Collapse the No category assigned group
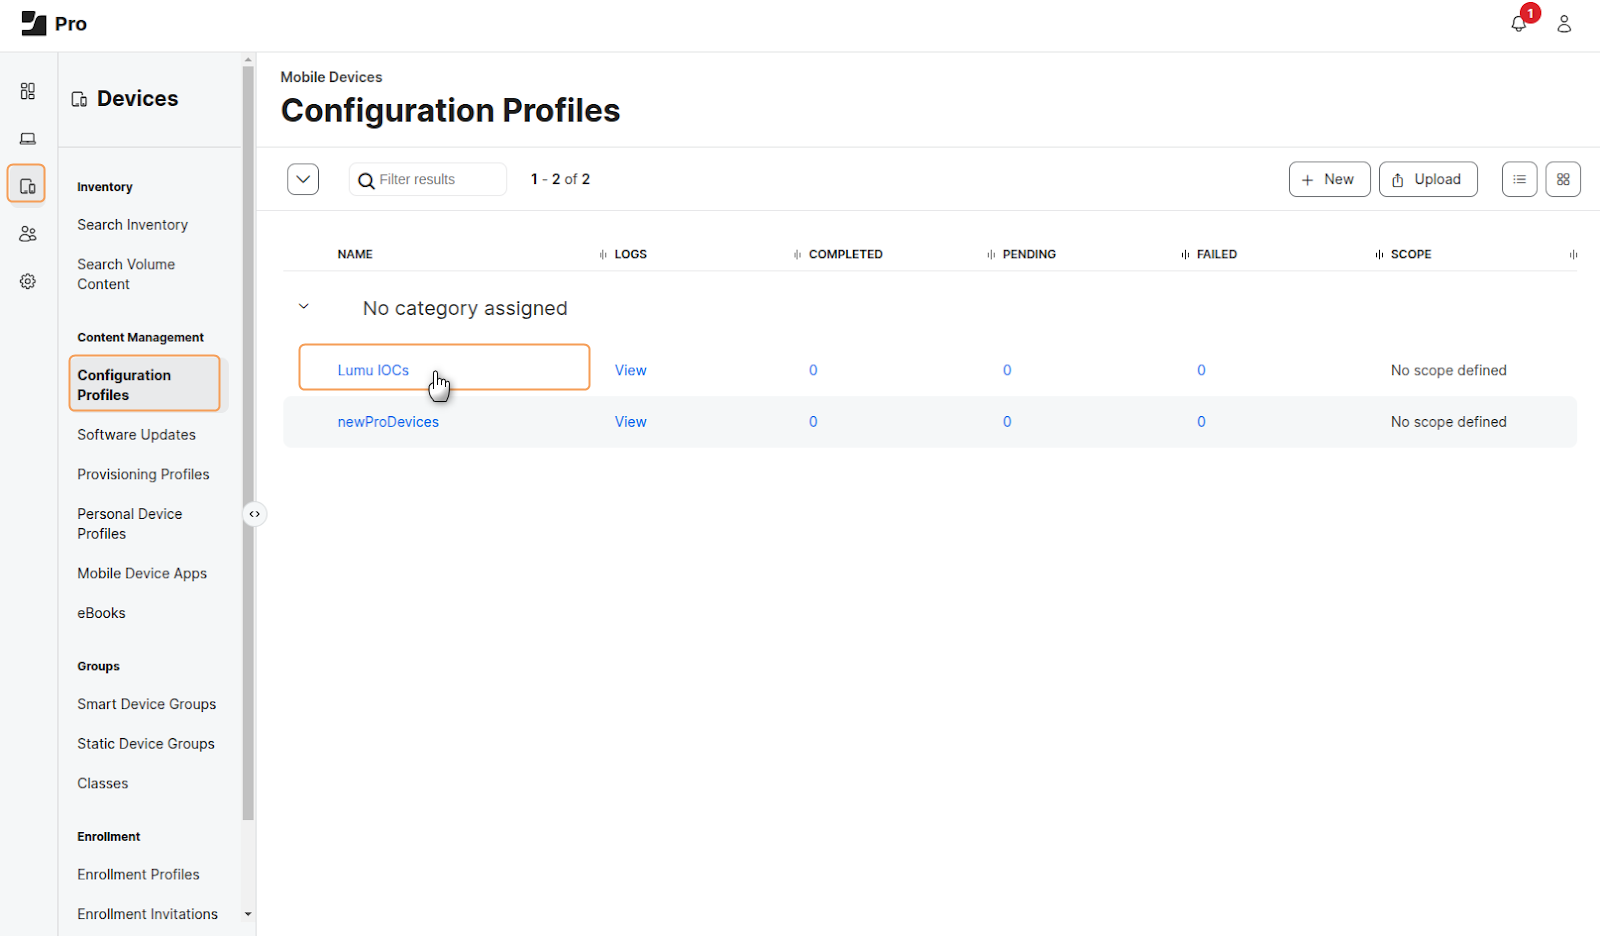The height and width of the screenshot is (936, 1600). [x=304, y=307]
